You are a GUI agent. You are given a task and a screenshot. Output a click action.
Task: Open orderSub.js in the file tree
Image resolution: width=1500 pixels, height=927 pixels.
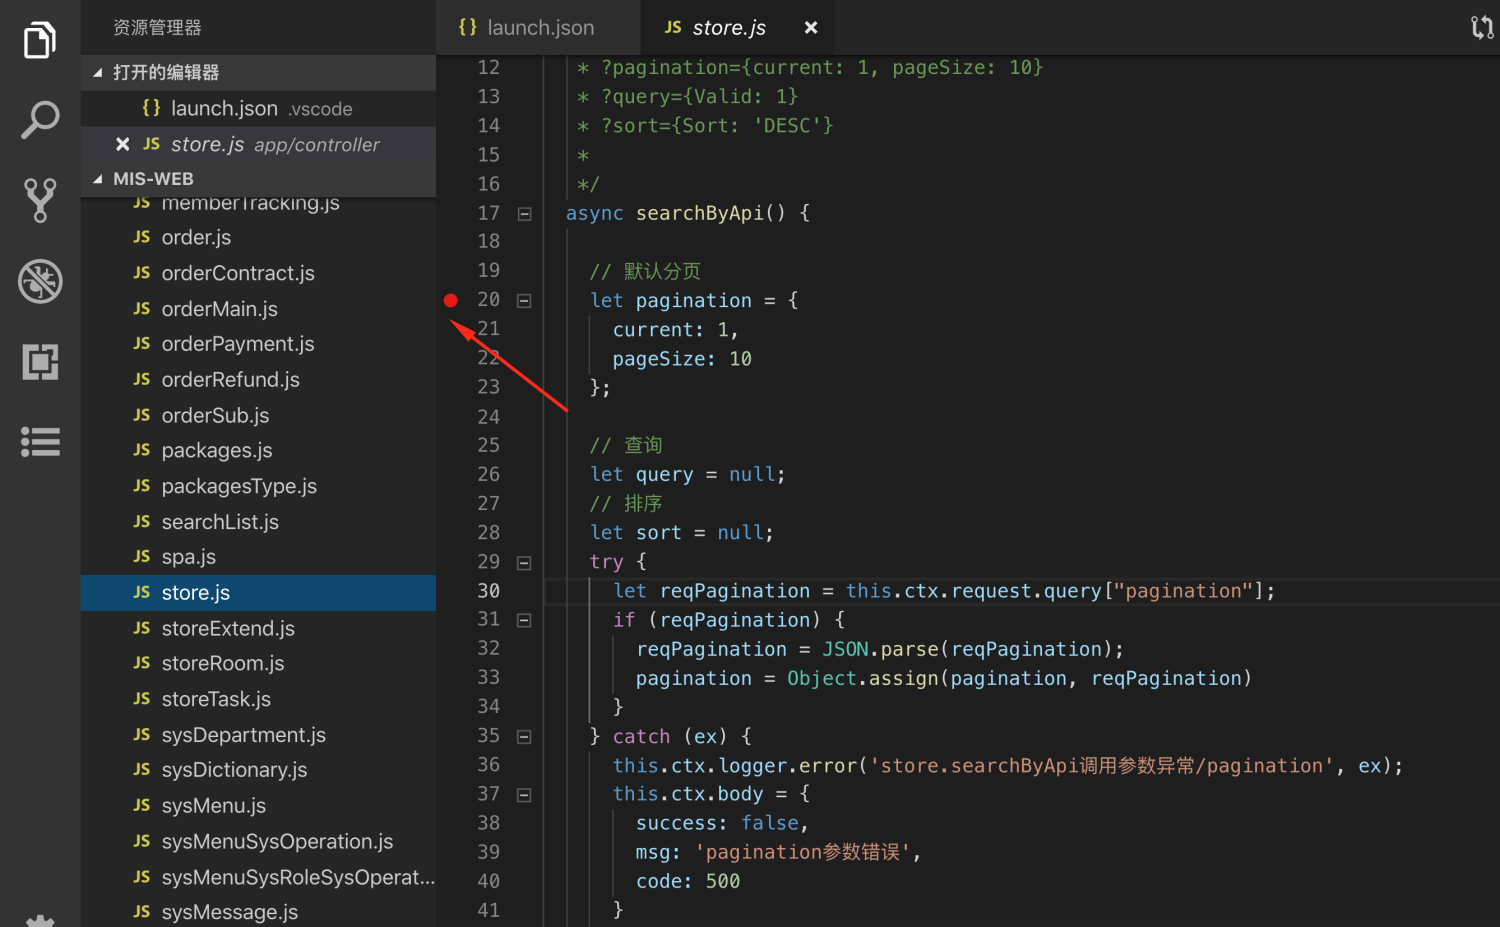(x=258, y=415)
